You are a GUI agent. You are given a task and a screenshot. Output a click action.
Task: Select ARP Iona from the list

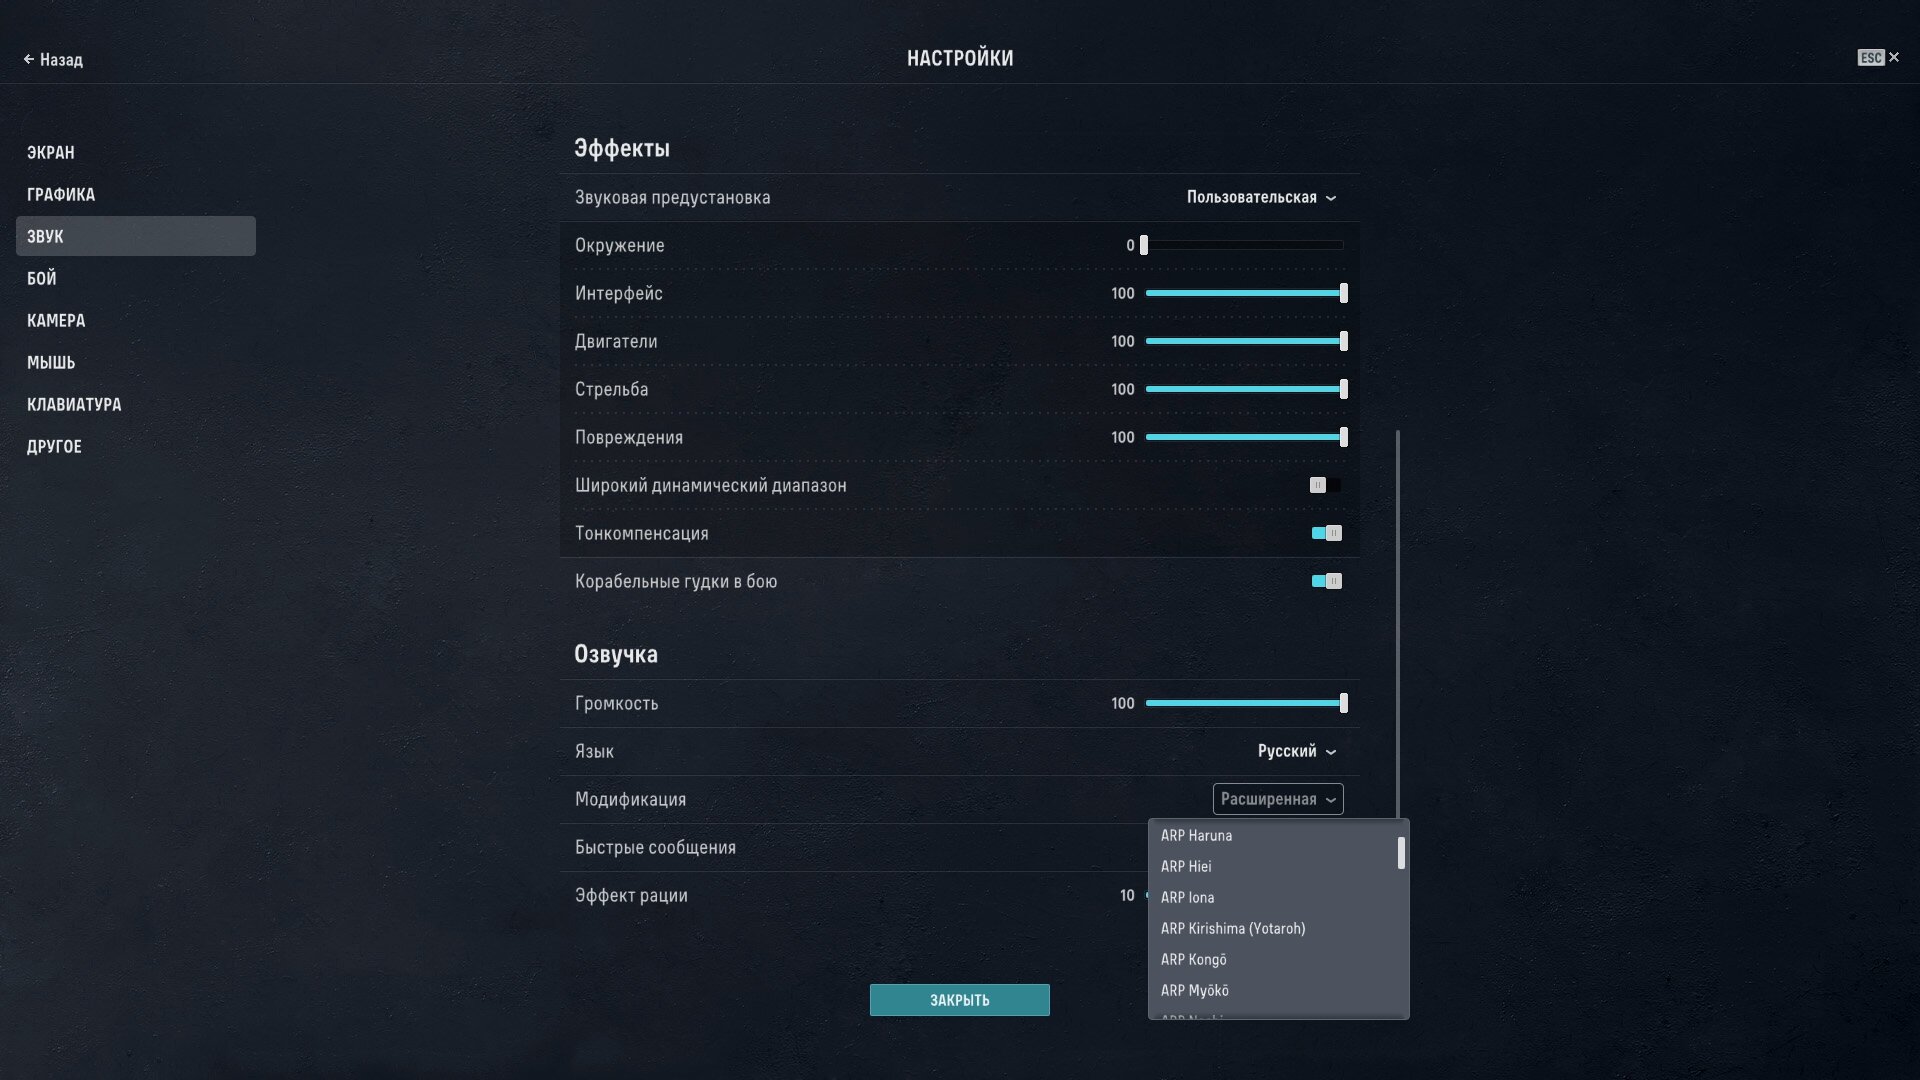pos(1188,898)
